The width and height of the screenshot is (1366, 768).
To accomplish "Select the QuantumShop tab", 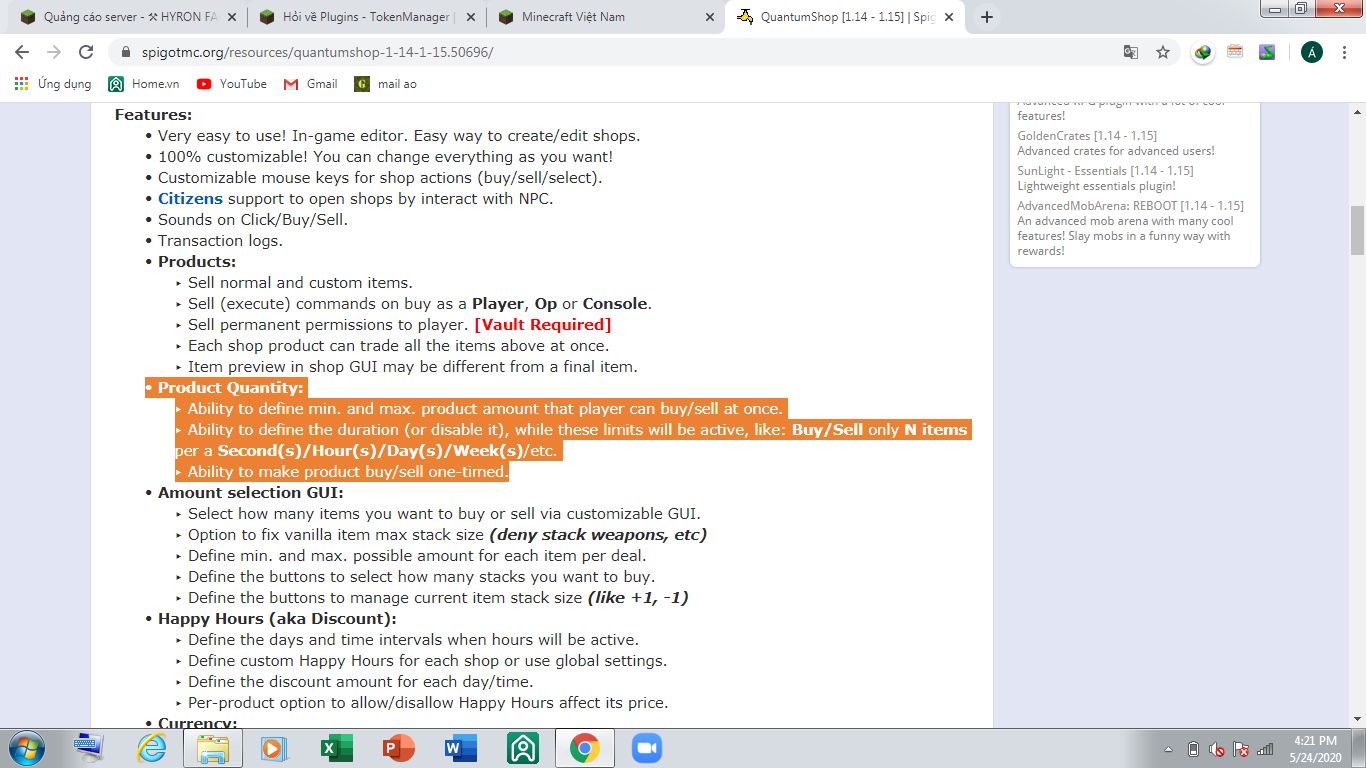I will click(x=846, y=17).
